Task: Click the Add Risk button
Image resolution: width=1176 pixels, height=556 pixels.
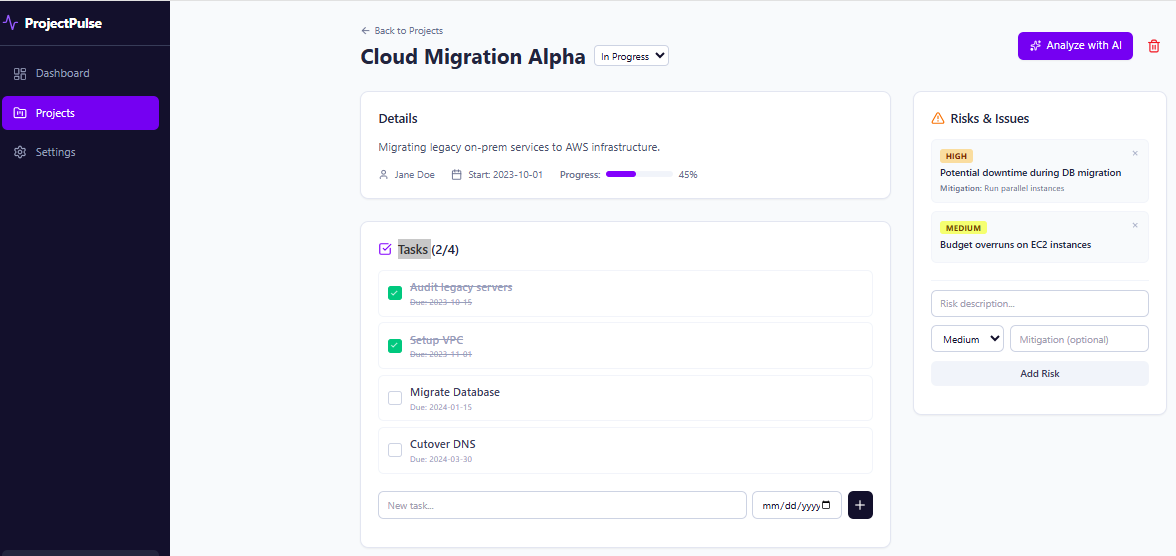Action: click(x=1040, y=374)
